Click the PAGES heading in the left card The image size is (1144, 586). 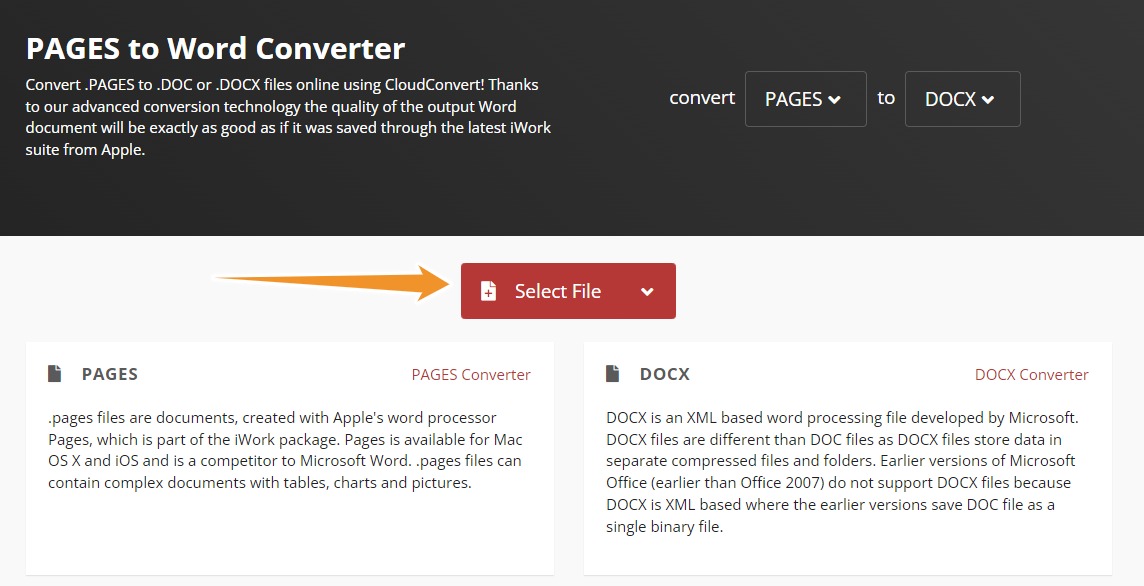tap(109, 374)
